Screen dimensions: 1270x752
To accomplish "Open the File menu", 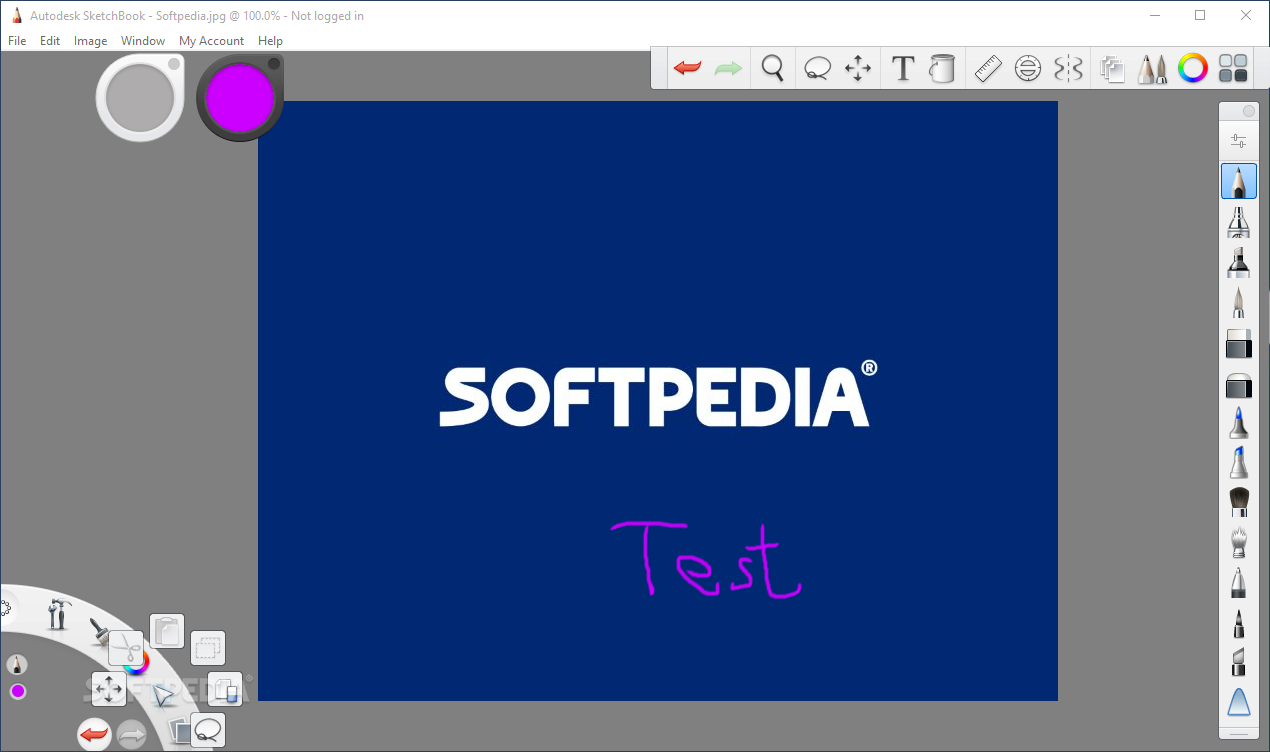I will pos(17,41).
